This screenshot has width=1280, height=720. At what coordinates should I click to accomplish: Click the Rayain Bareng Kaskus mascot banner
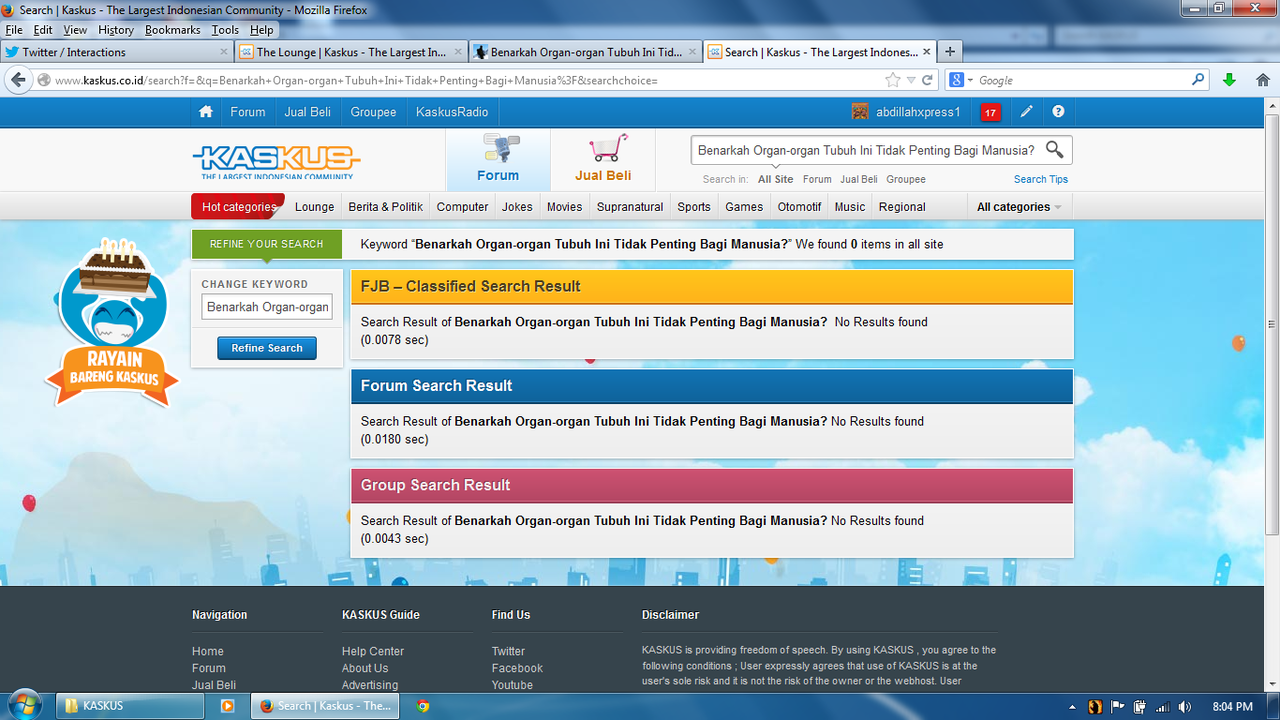(x=111, y=321)
